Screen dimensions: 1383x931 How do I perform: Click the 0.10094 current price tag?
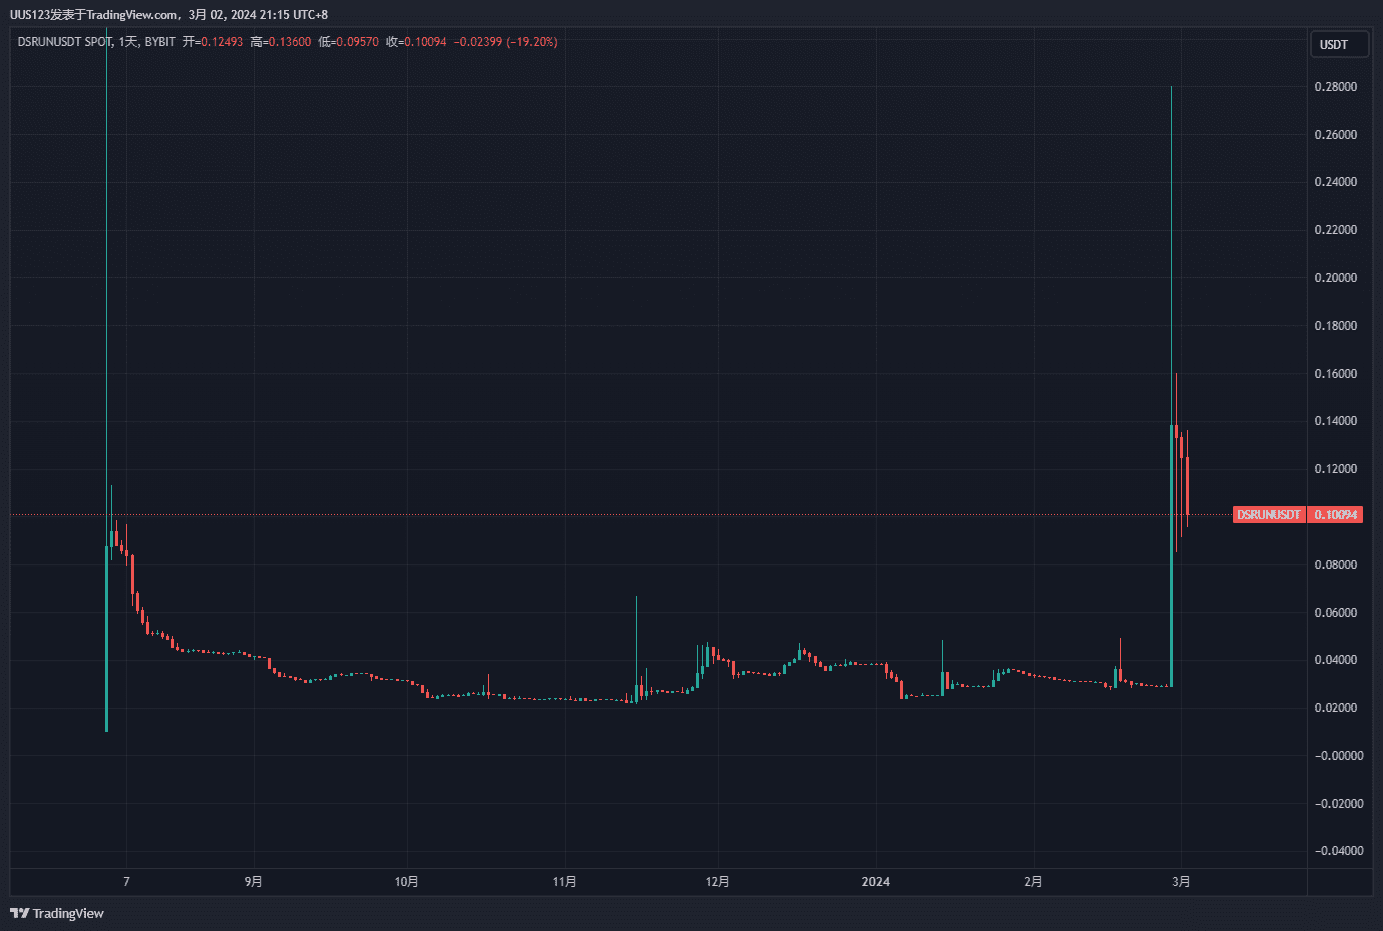(1336, 515)
